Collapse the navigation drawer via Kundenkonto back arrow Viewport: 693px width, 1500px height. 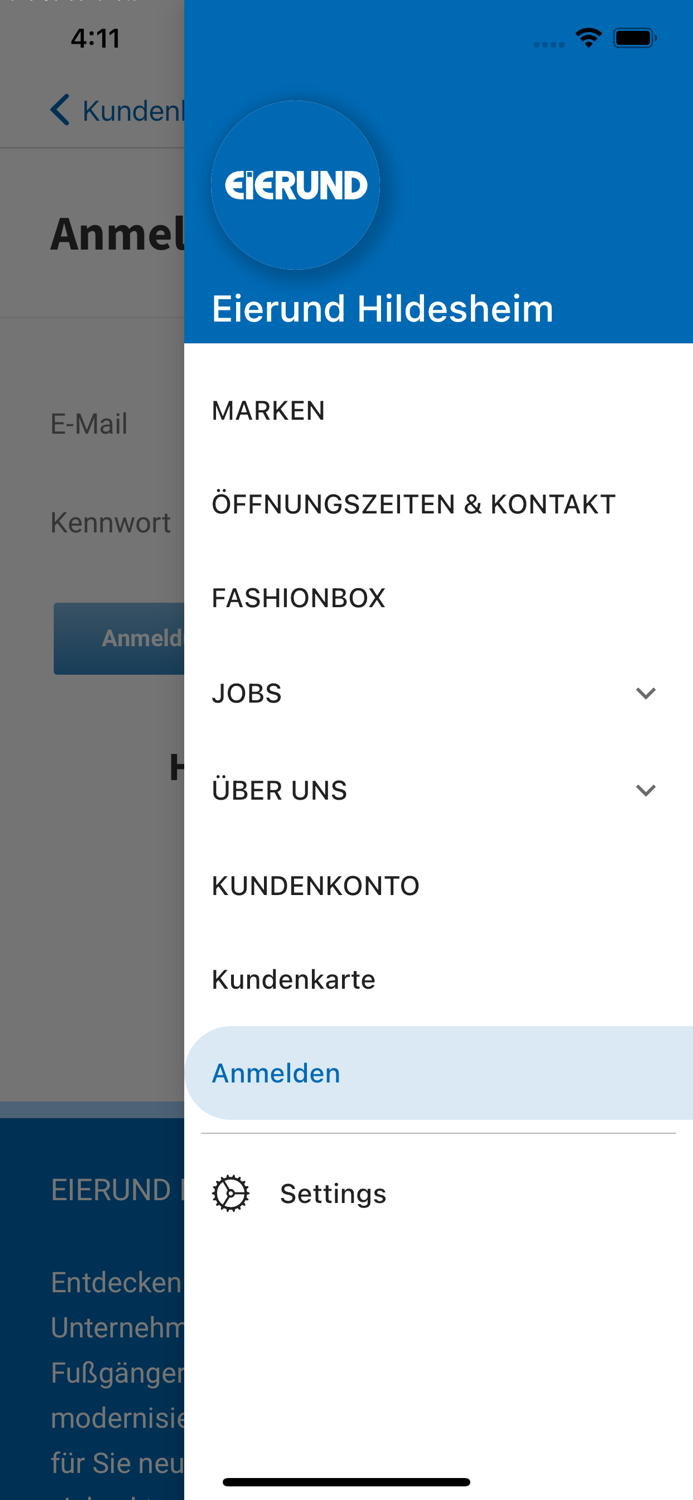pyautogui.click(x=59, y=109)
